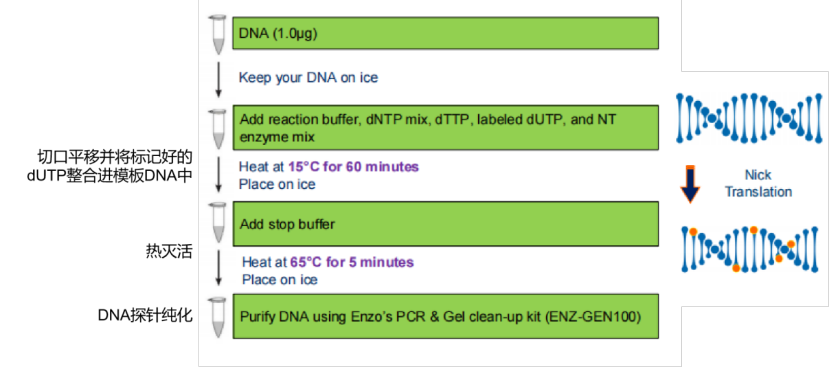Select the Add stop buffer green box
829x367 pixels.
tap(446, 224)
